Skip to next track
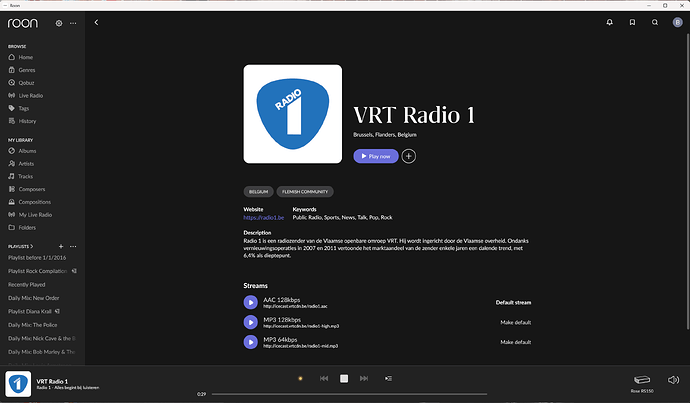This screenshot has width=690, height=403. point(364,378)
